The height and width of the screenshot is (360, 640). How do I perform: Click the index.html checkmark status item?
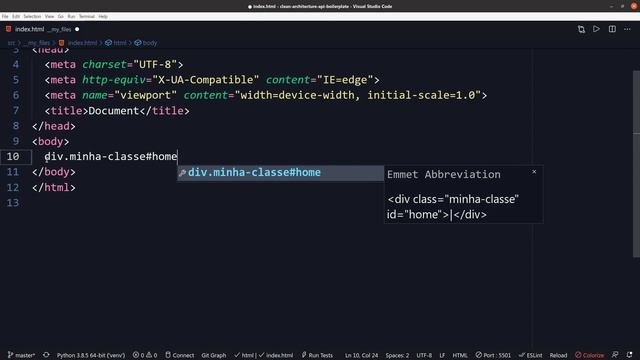pyautogui.click(x=276, y=355)
